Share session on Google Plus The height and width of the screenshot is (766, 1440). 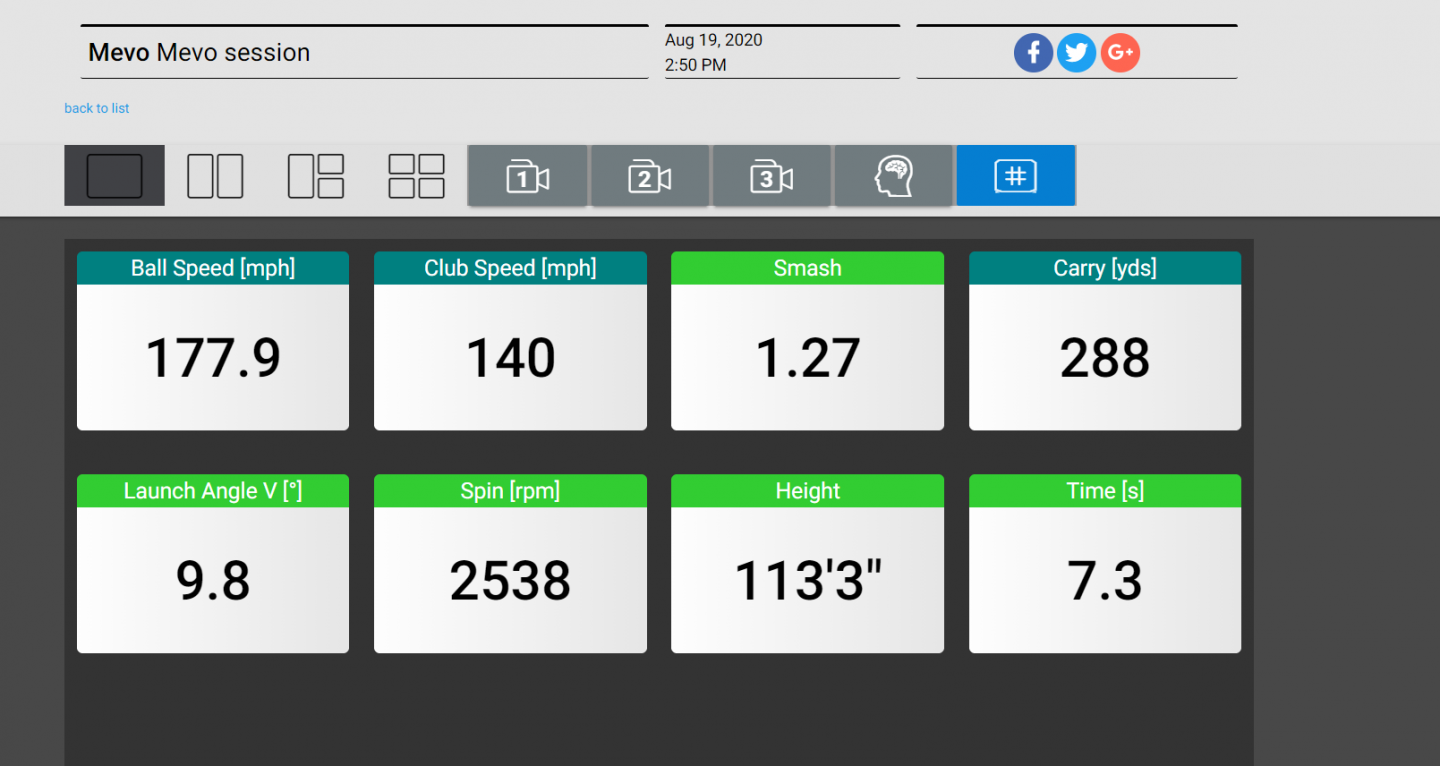point(1120,53)
